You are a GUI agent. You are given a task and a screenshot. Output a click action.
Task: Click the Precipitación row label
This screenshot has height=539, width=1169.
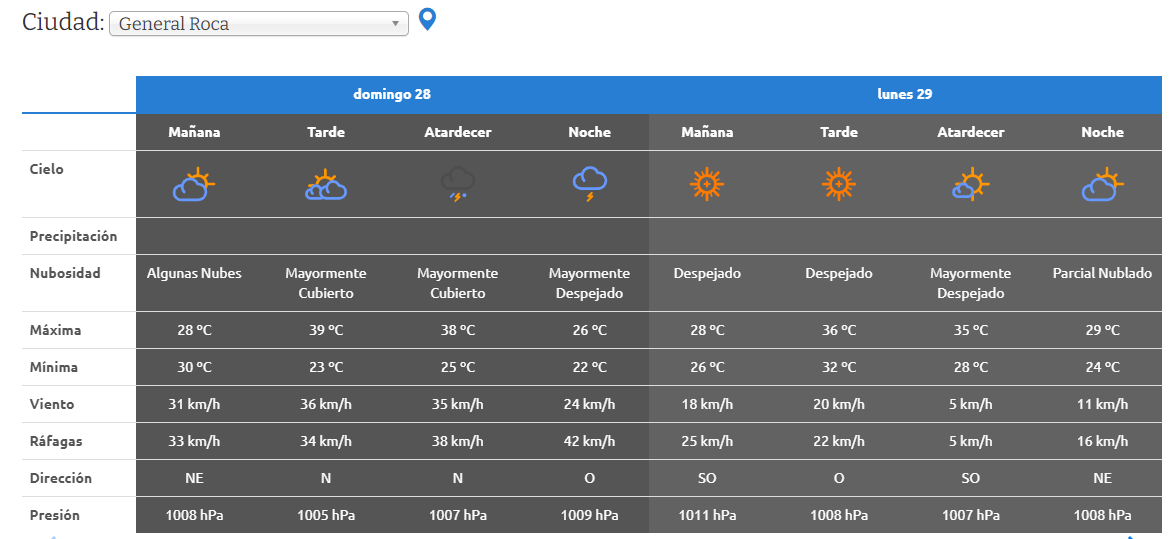[x=73, y=236]
